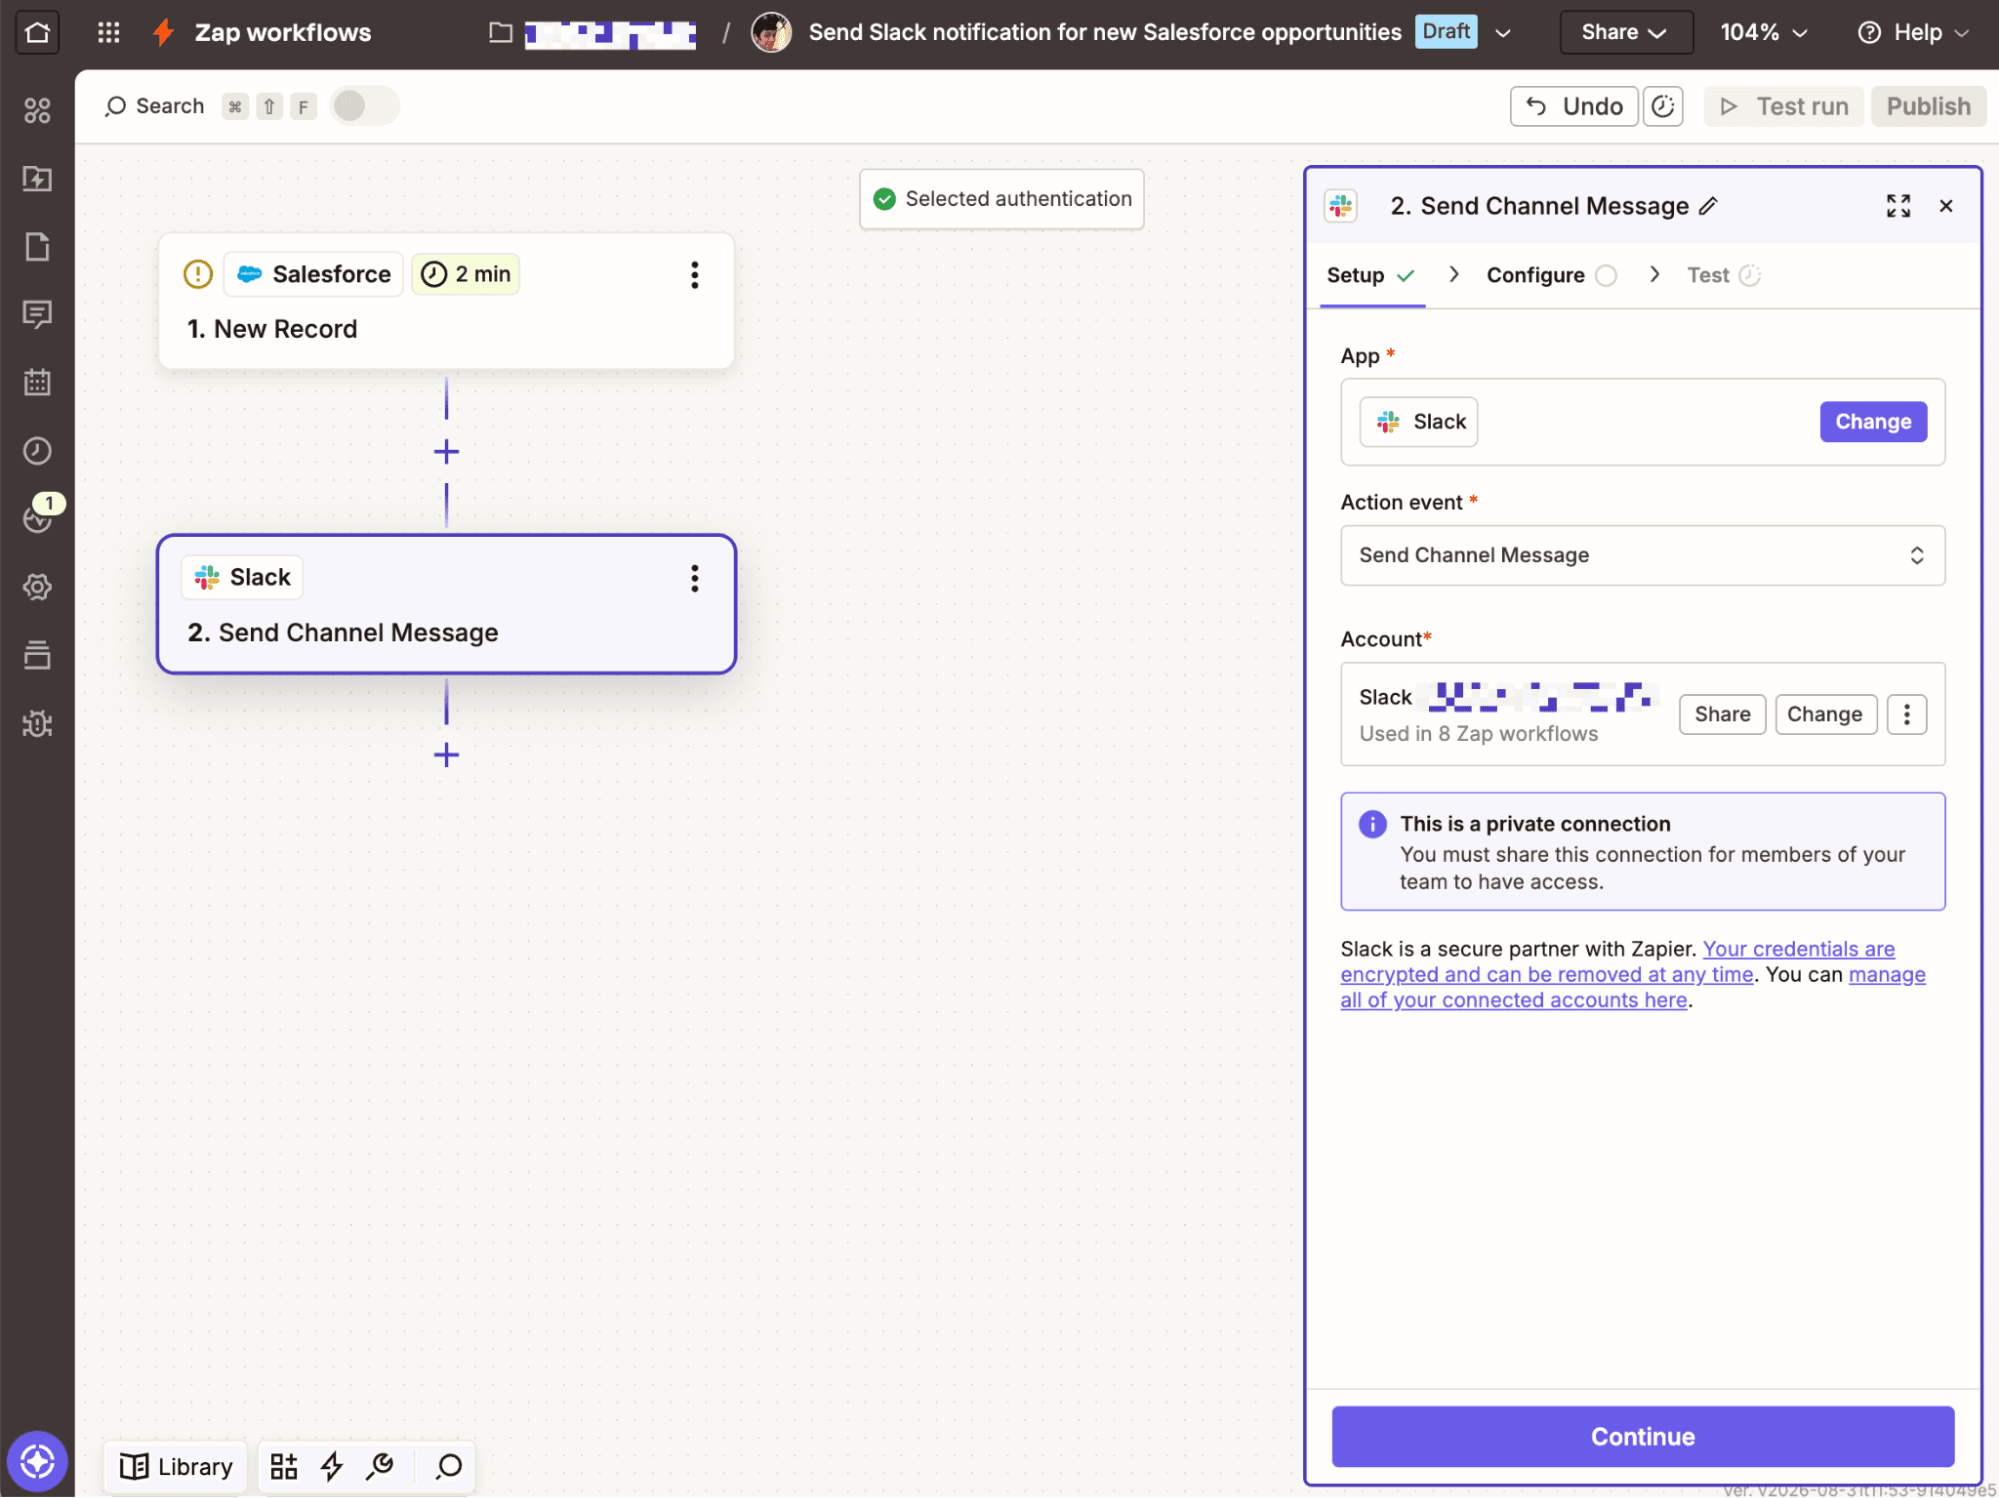
Task: Open the sidebar assets grid icon
Action: click(37, 110)
